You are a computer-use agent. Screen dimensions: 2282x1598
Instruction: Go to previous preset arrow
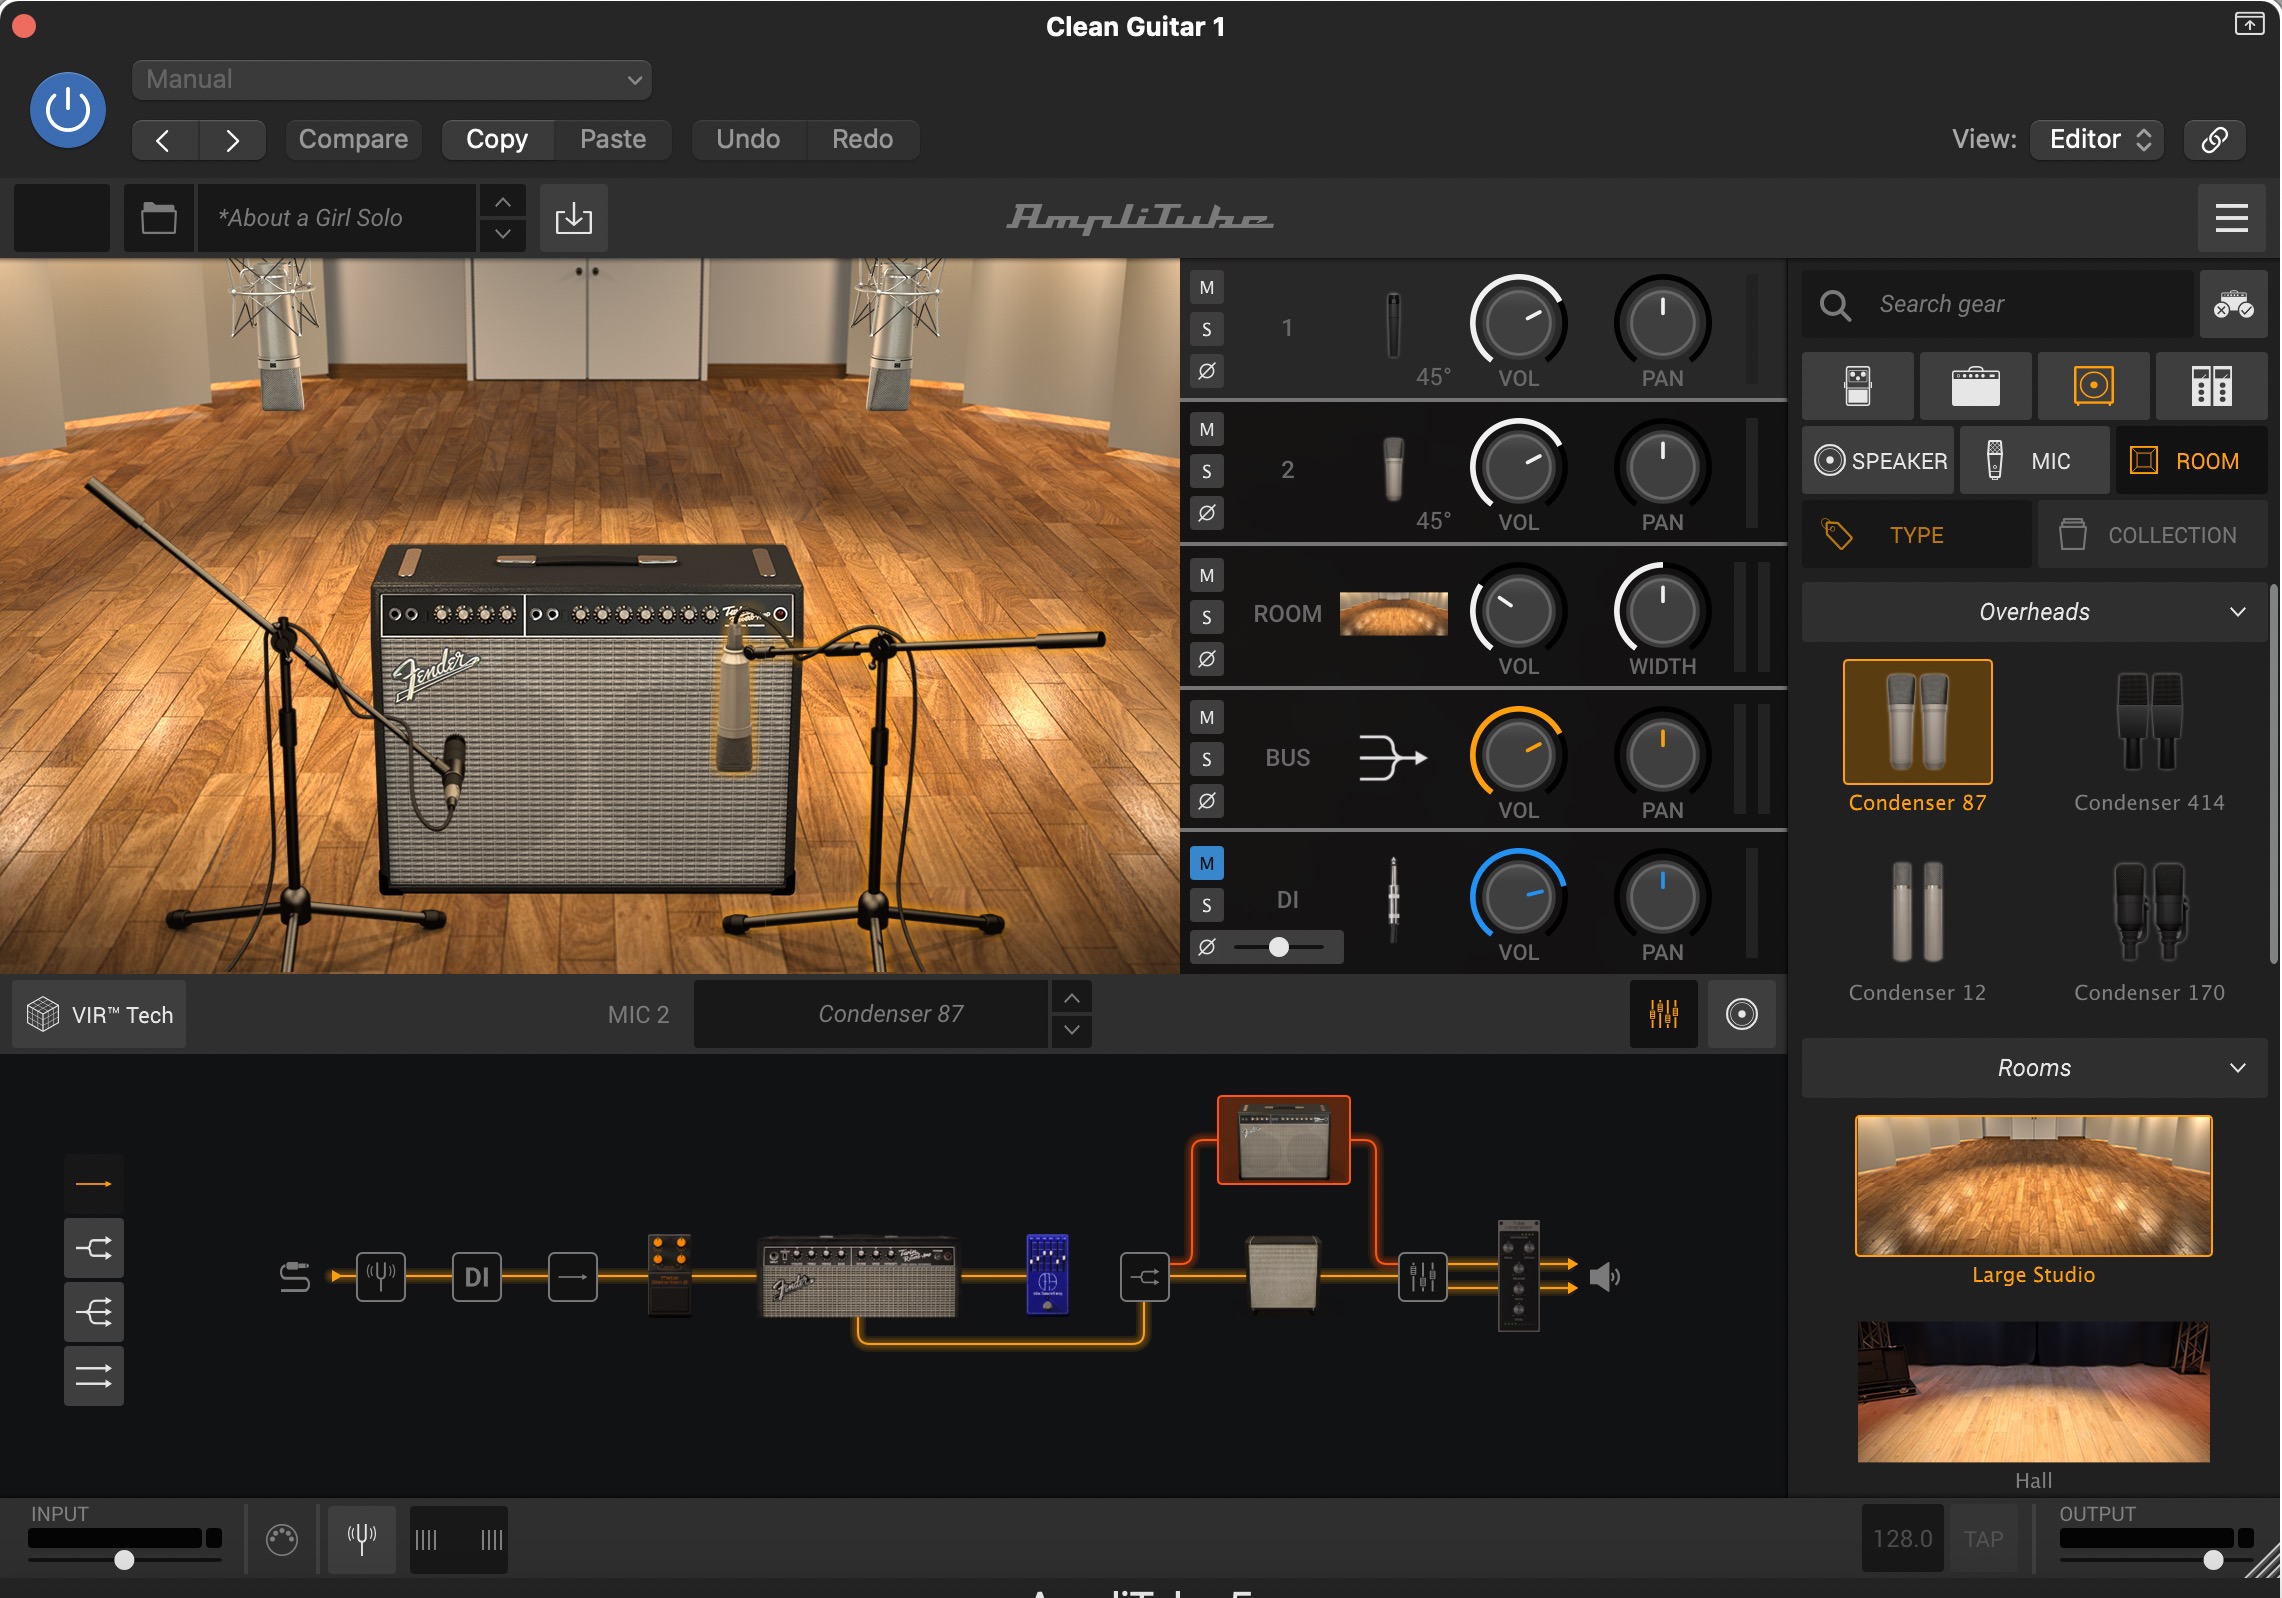coord(165,140)
